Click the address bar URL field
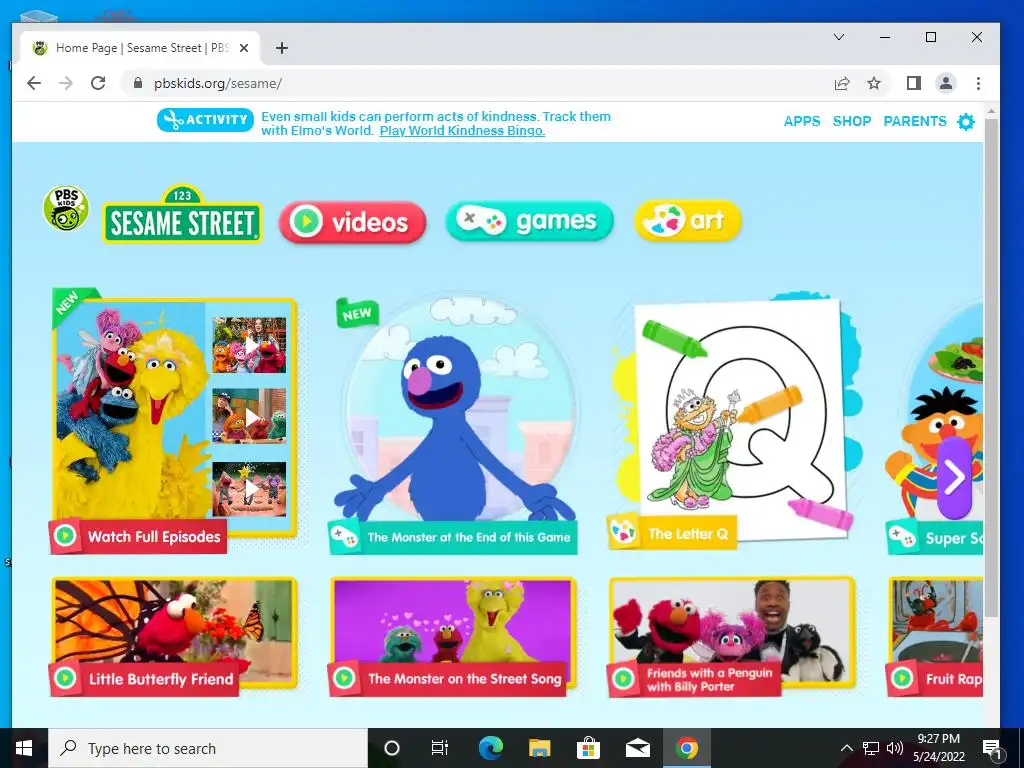The width and height of the screenshot is (1024, 768). pyautogui.click(x=483, y=83)
